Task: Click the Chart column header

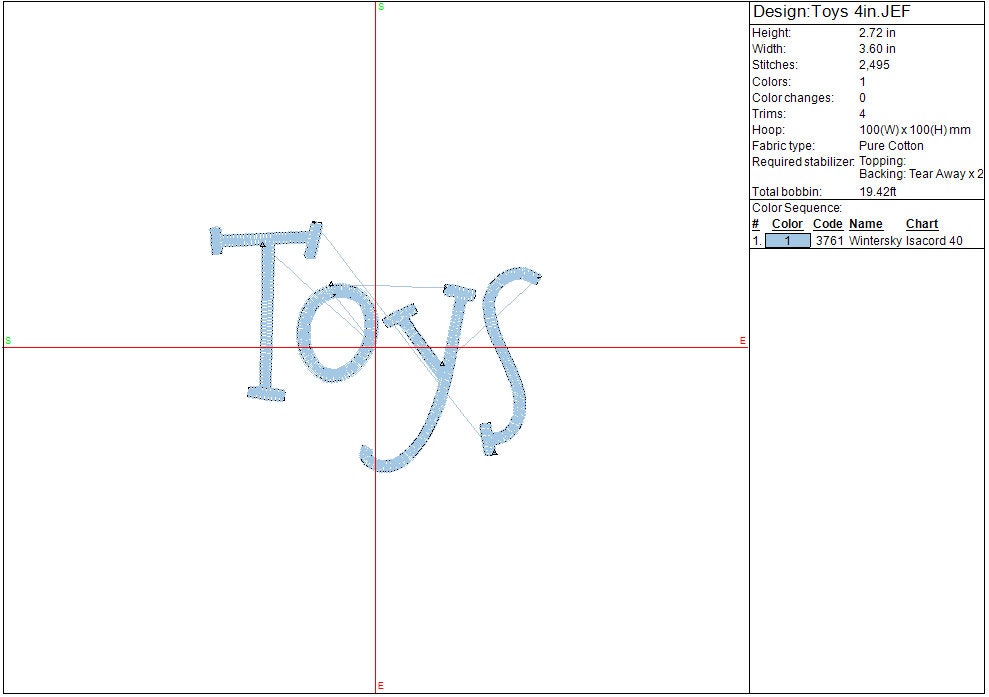Action: (x=921, y=224)
